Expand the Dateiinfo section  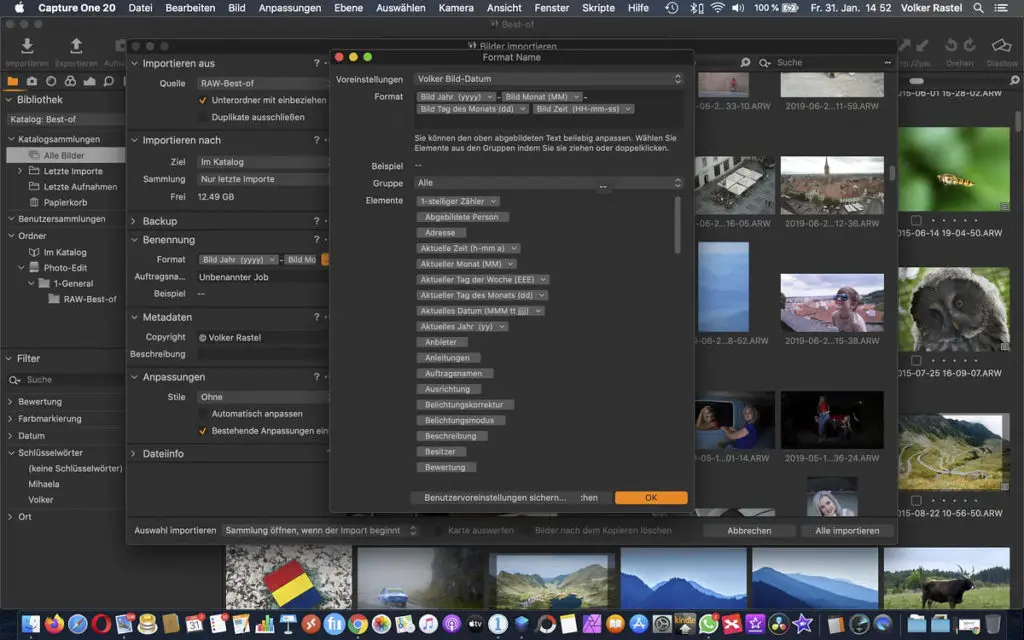133,454
